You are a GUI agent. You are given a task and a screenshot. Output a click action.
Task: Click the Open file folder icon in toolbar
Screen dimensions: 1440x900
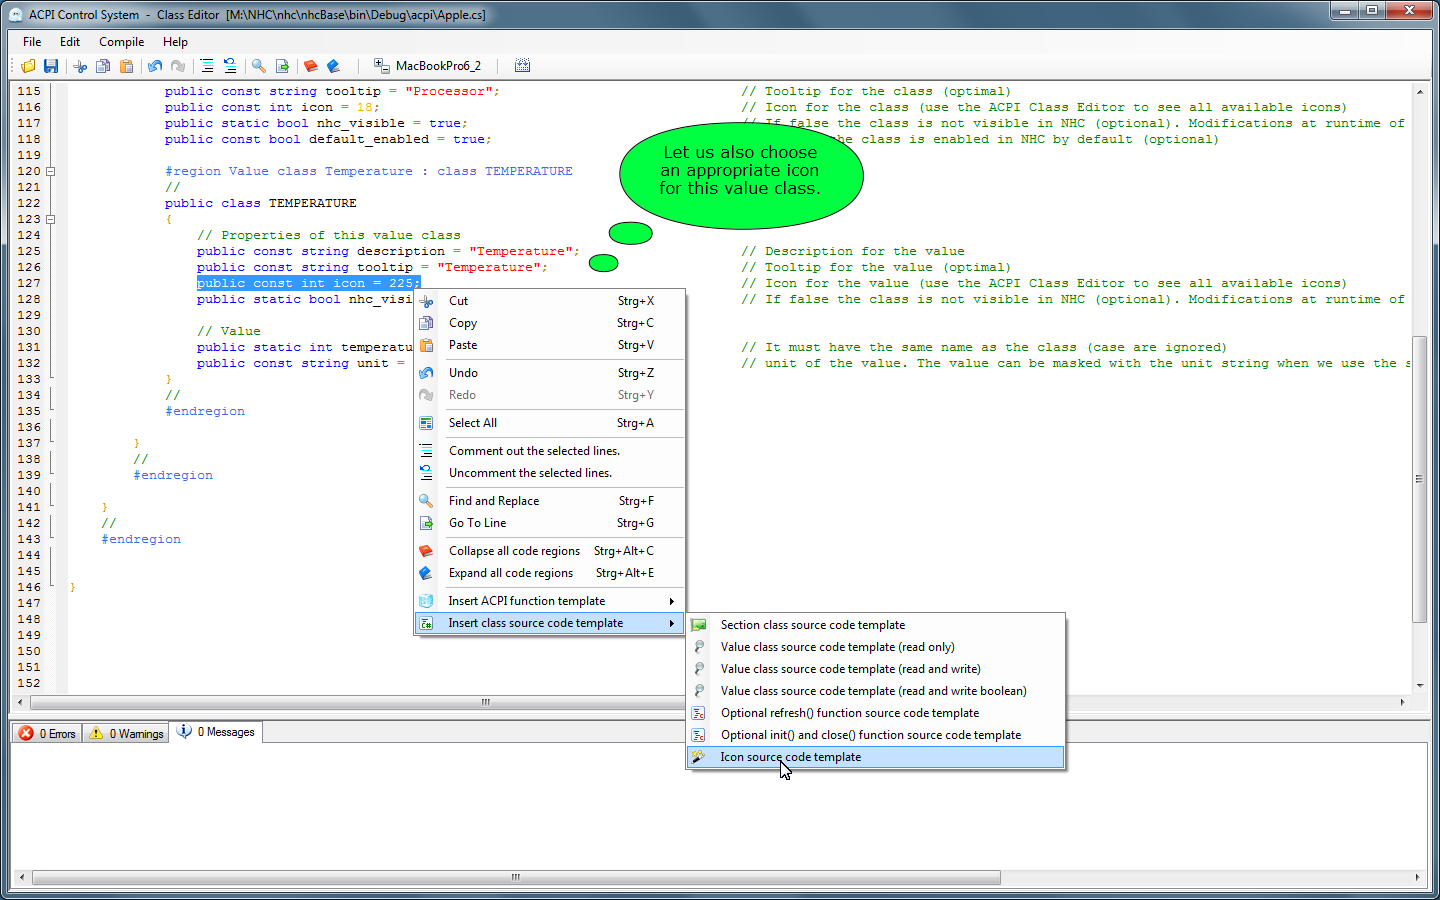[28, 66]
